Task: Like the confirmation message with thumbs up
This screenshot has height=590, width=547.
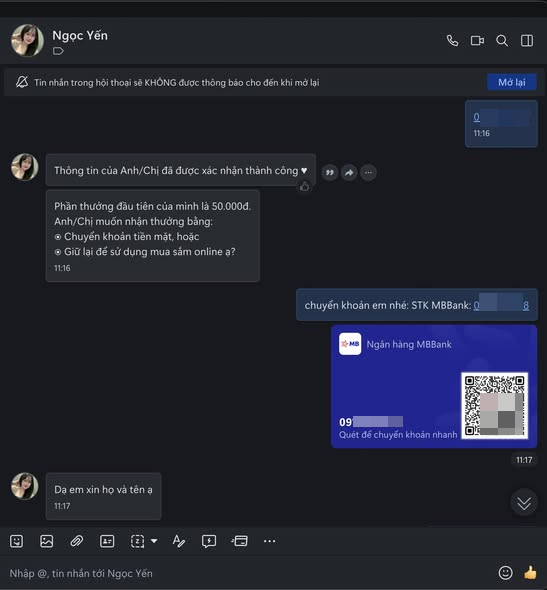Action: point(304,186)
